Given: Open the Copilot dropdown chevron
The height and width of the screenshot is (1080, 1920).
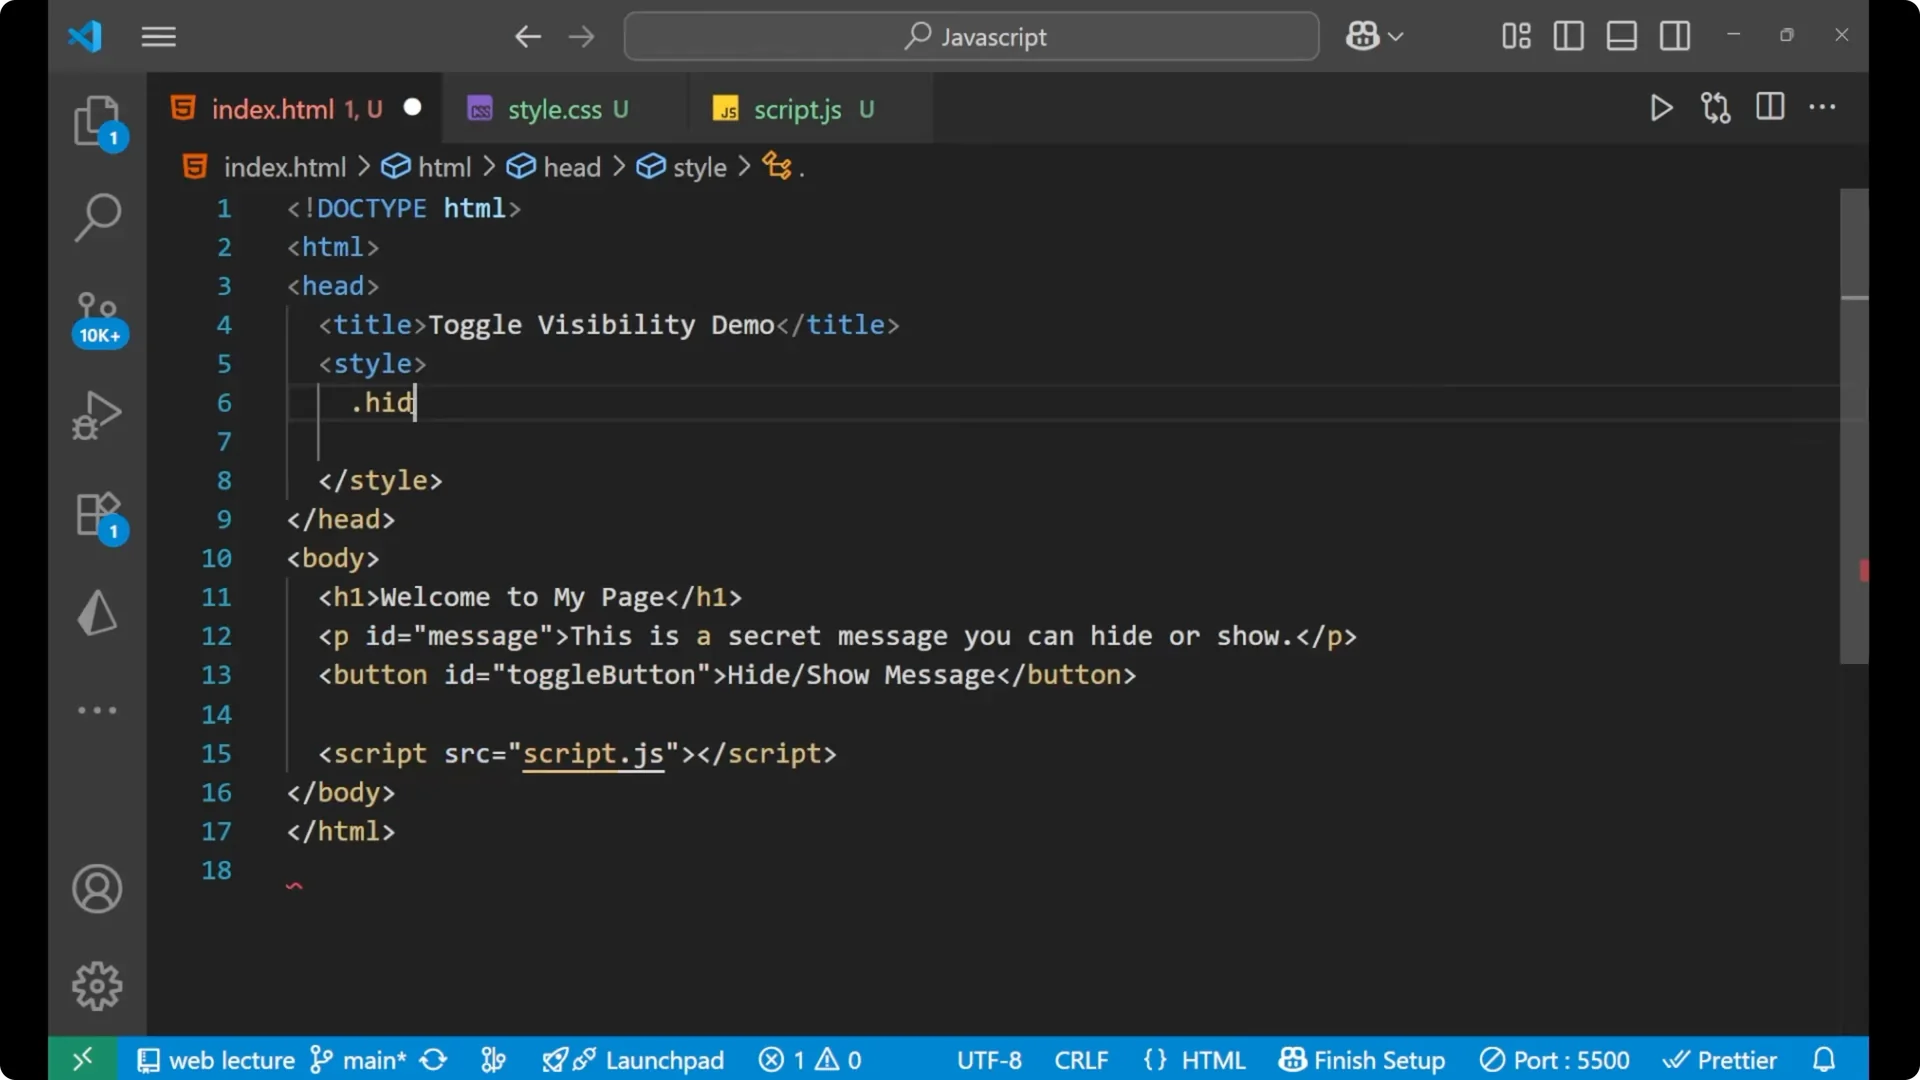Looking at the screenshot, I should pos(1397,36).
